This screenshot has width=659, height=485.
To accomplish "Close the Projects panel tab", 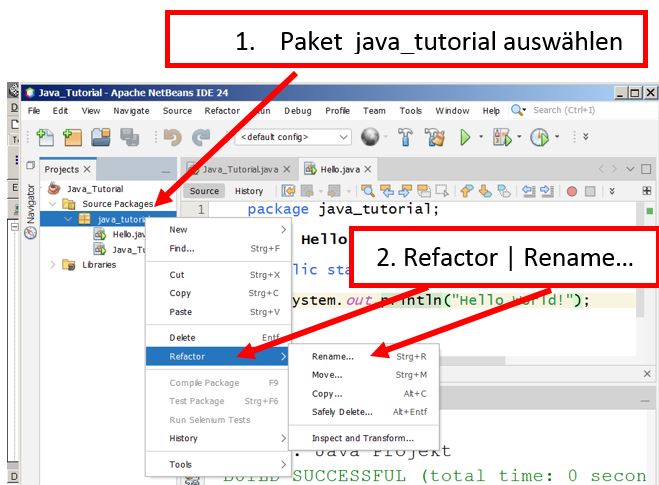I will pos(87,169).
